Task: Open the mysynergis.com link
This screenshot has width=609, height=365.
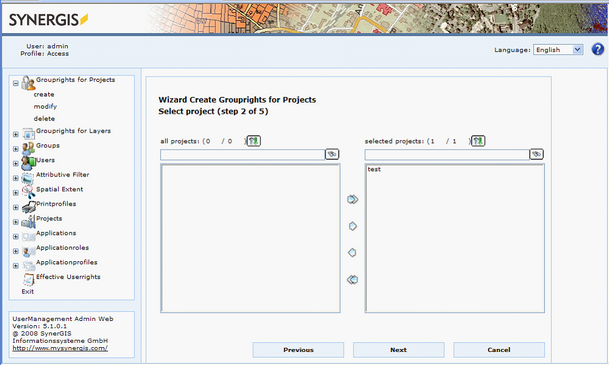Action: click(x=60, y=348)
